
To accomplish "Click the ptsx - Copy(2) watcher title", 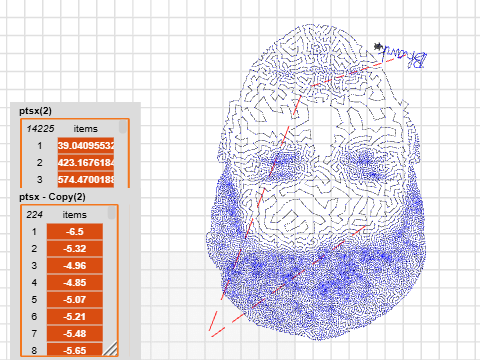I will click(52, 197).
